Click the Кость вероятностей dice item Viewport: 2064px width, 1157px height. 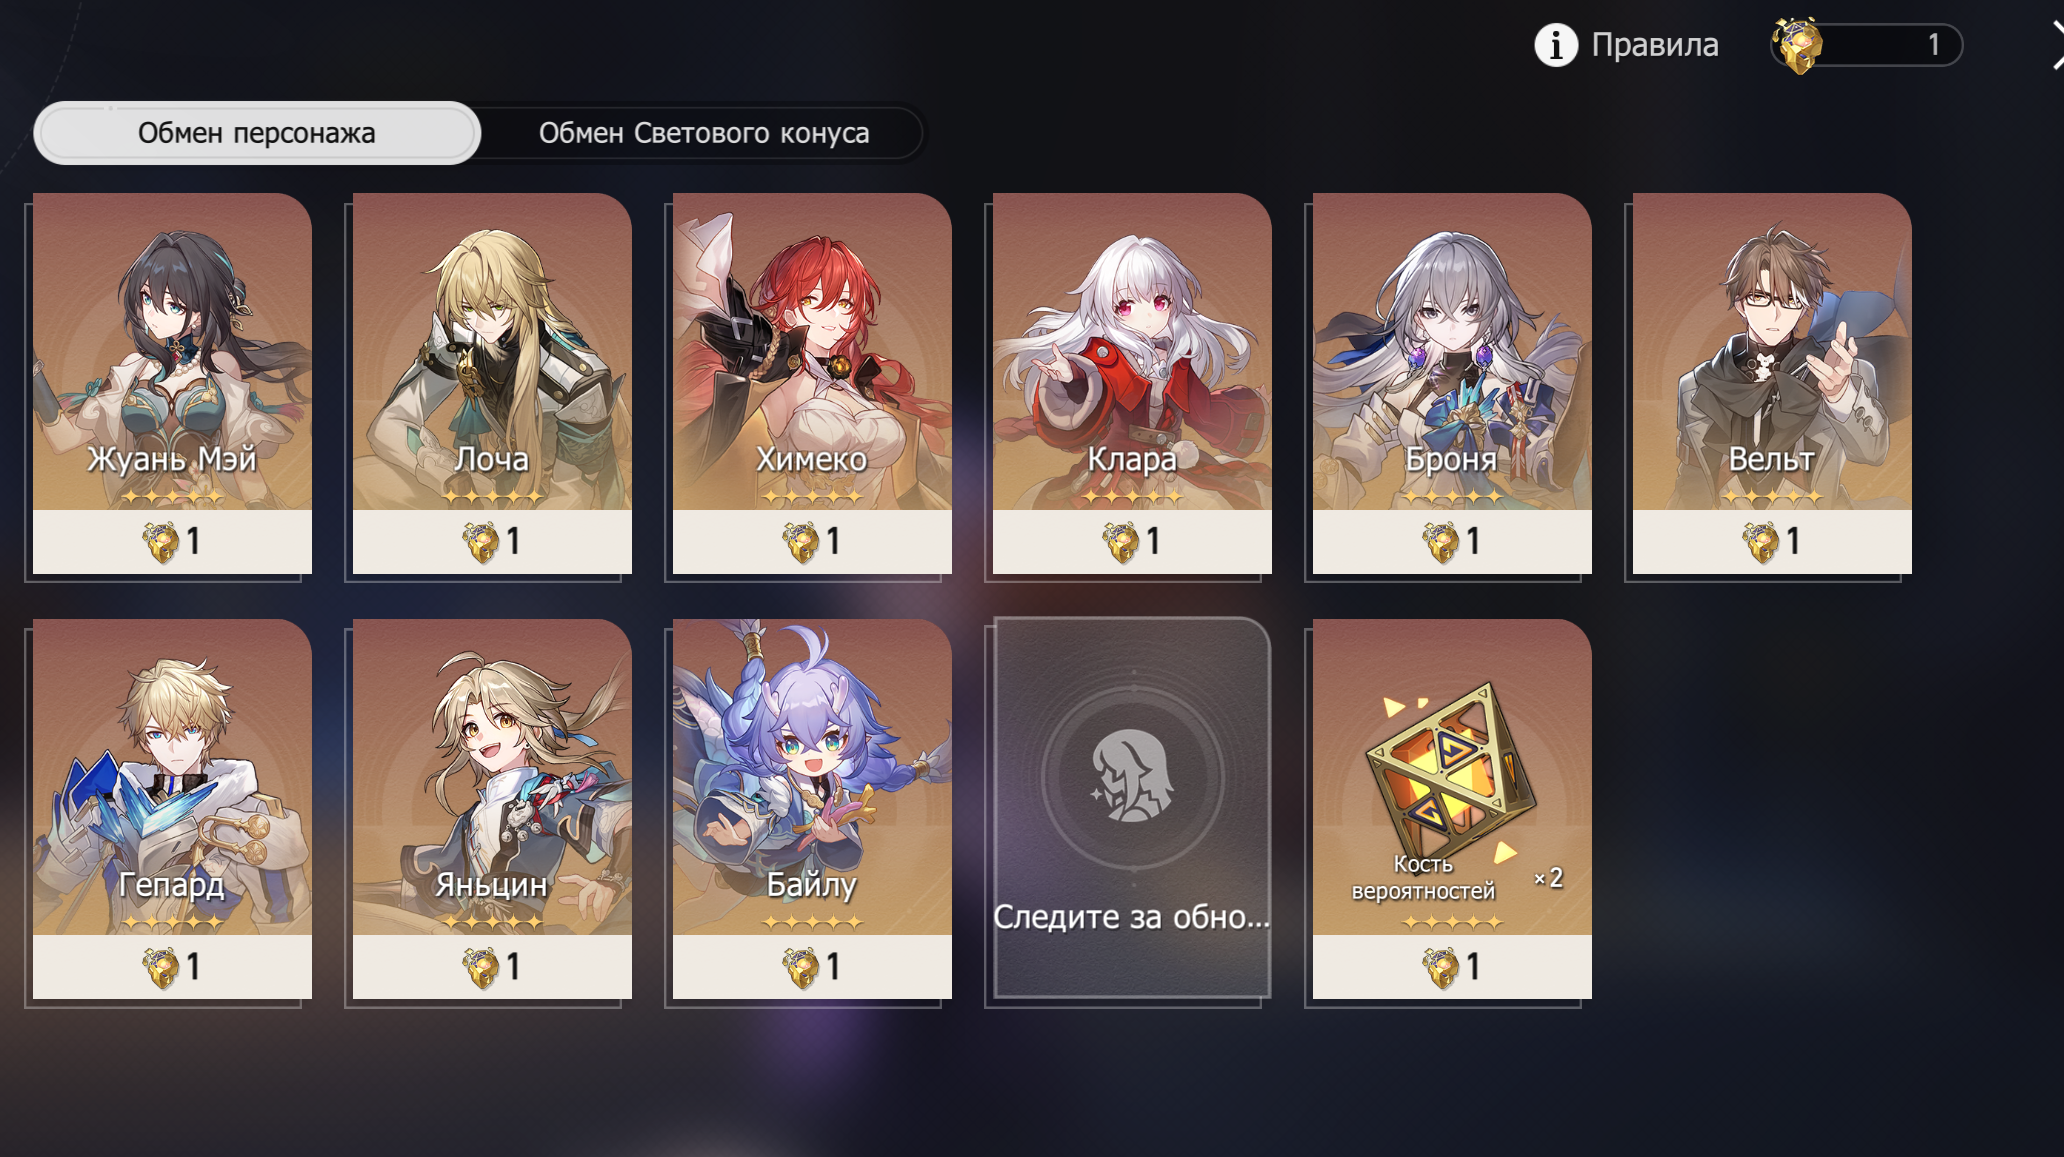click(1452, 809)
